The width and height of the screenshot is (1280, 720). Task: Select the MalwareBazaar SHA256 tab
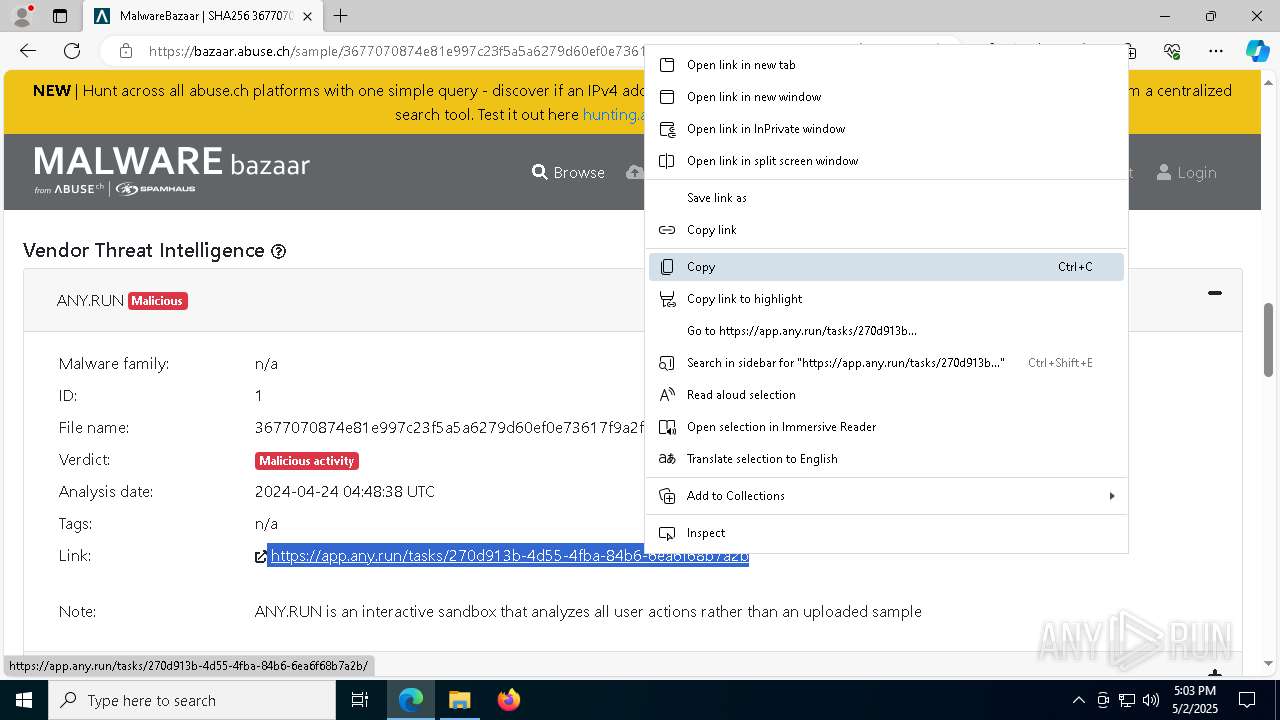[203, 16]
